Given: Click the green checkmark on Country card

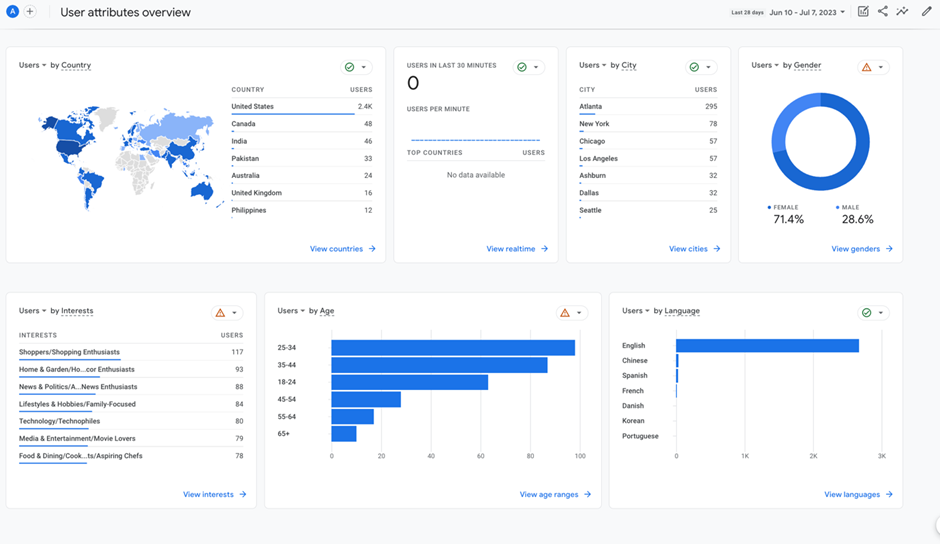Looking at the screenshot, I should point(349,67).
